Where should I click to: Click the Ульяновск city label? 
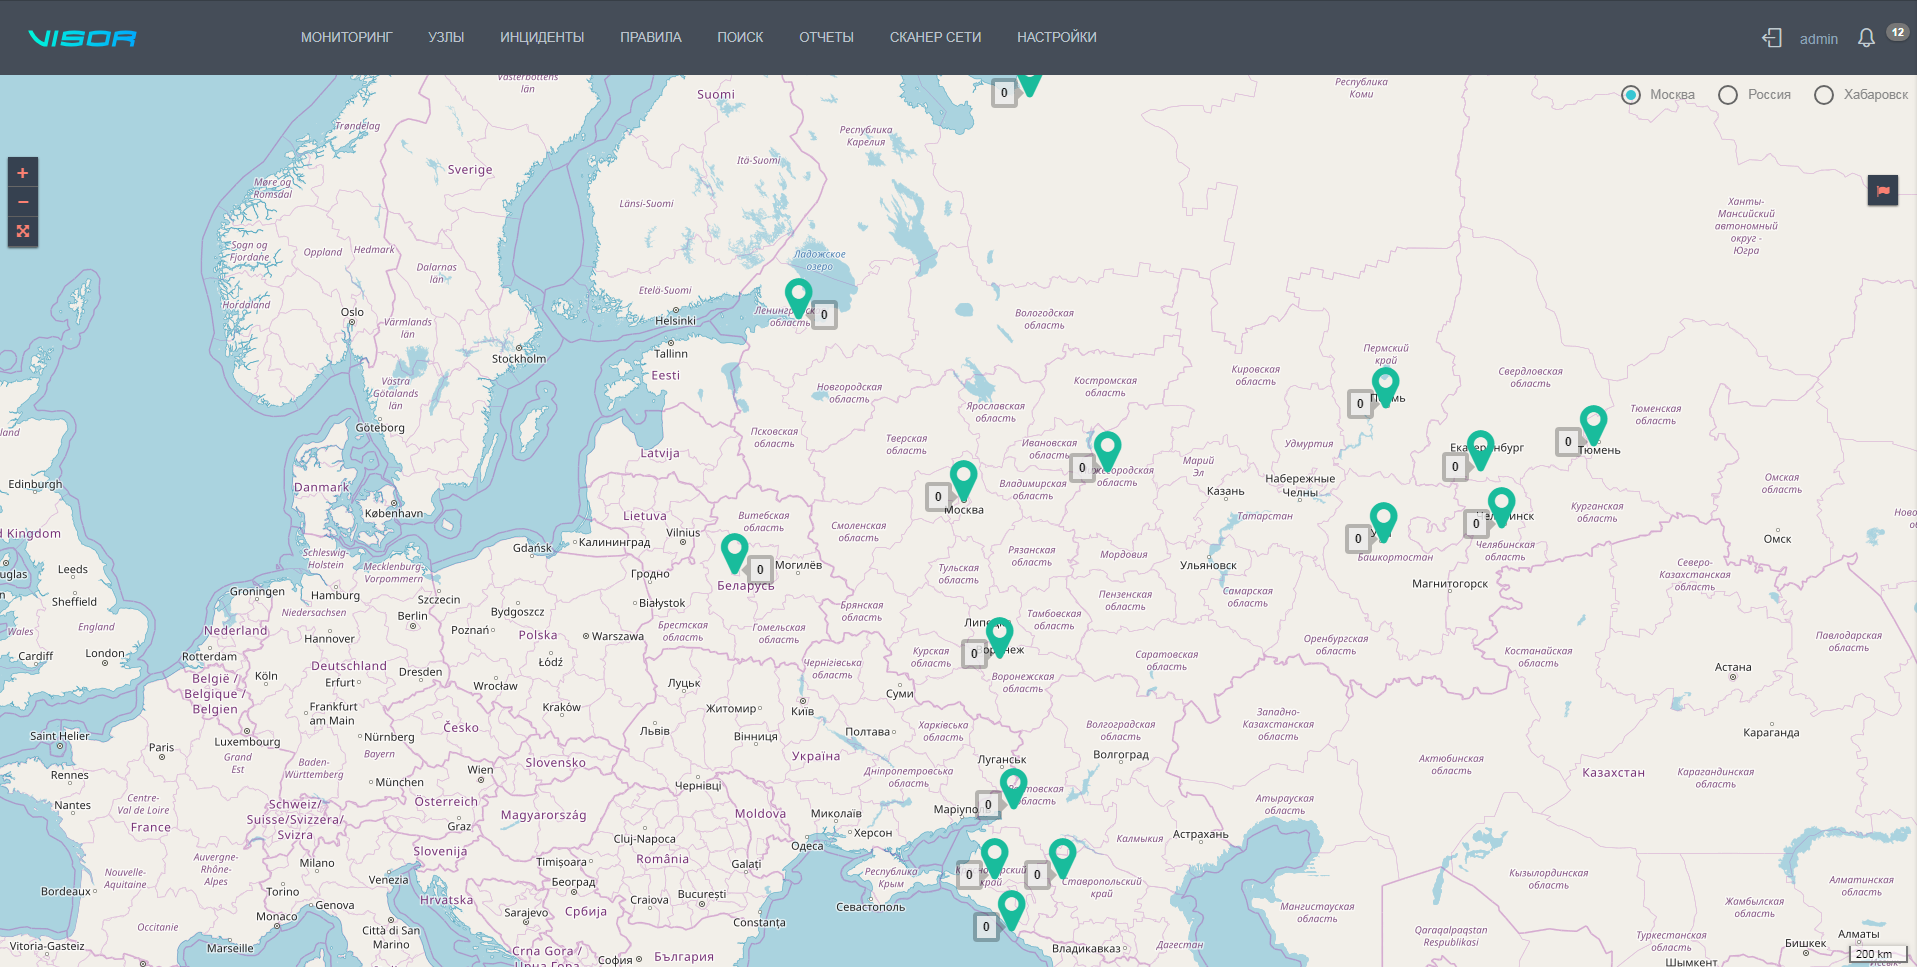tap(1208, 566)
